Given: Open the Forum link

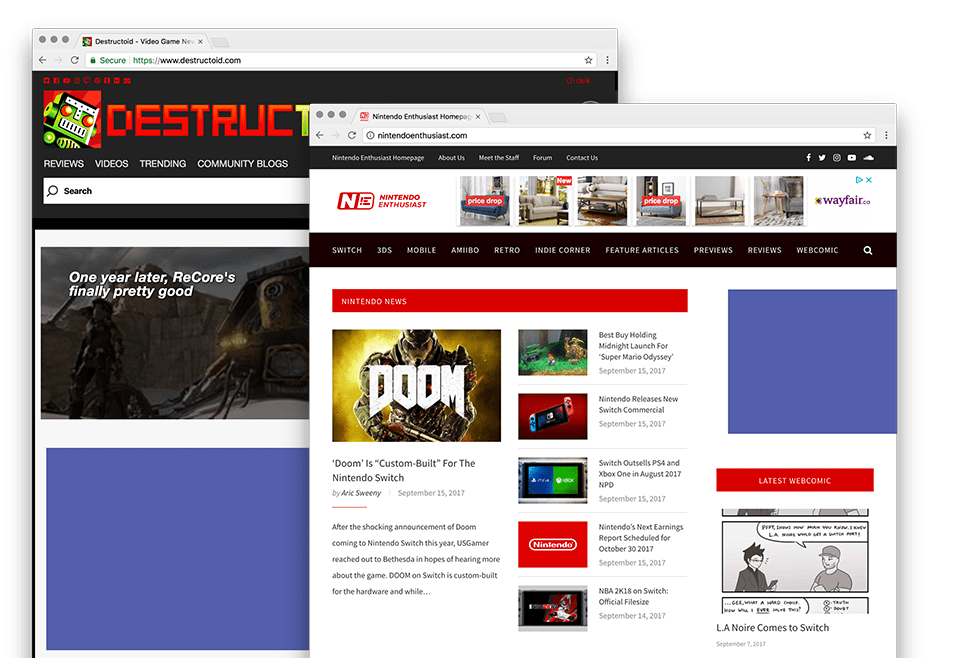Looking at the screenshot, I should click(542, 158).
